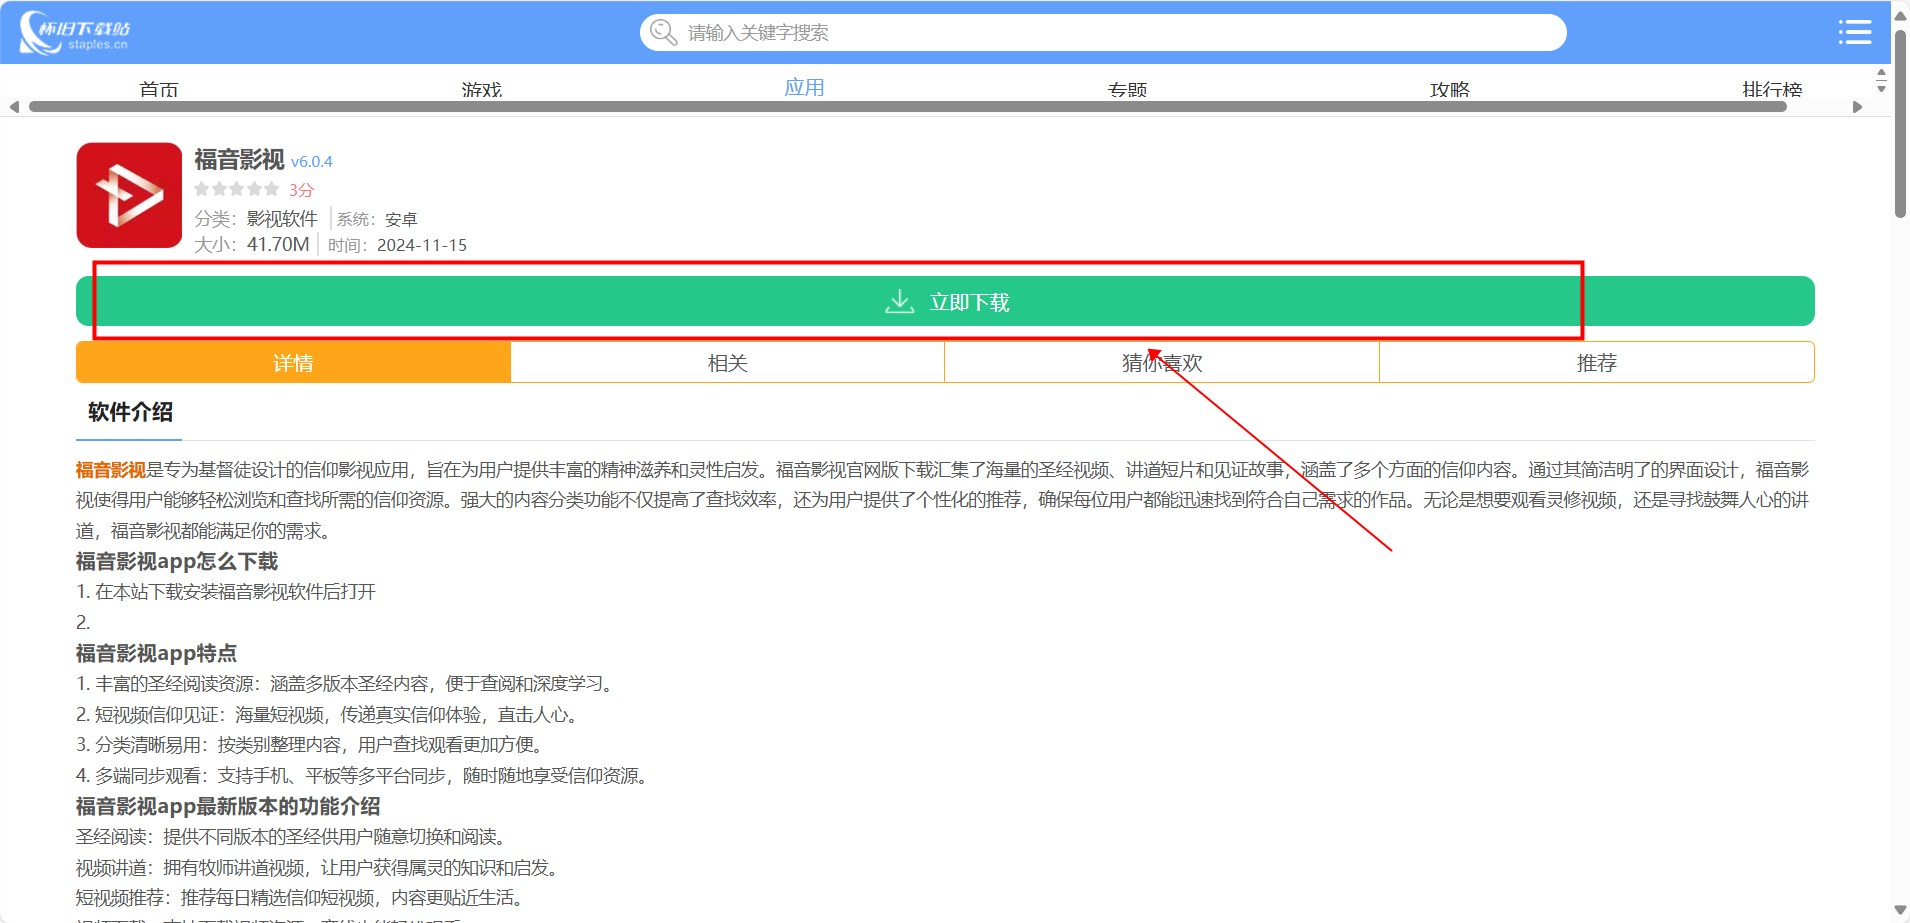
Task: Click the heading 福音影视app怎么下载
Action: tap(177, 561)
